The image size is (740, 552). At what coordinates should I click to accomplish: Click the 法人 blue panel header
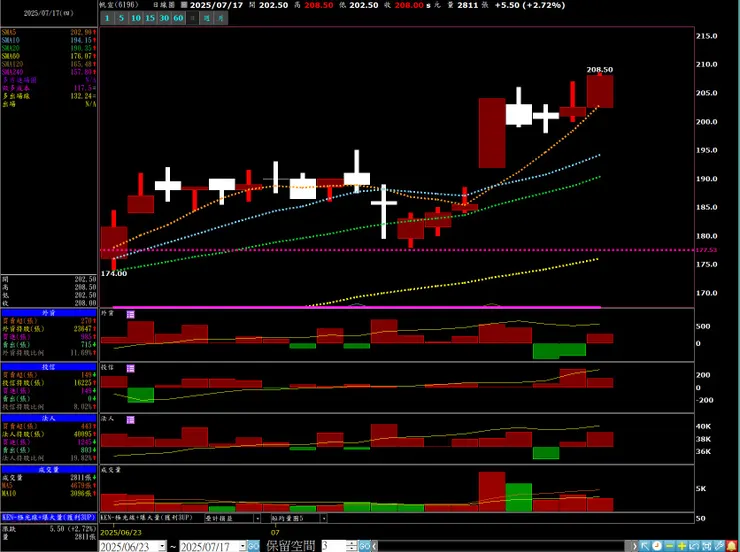[49, 418]
